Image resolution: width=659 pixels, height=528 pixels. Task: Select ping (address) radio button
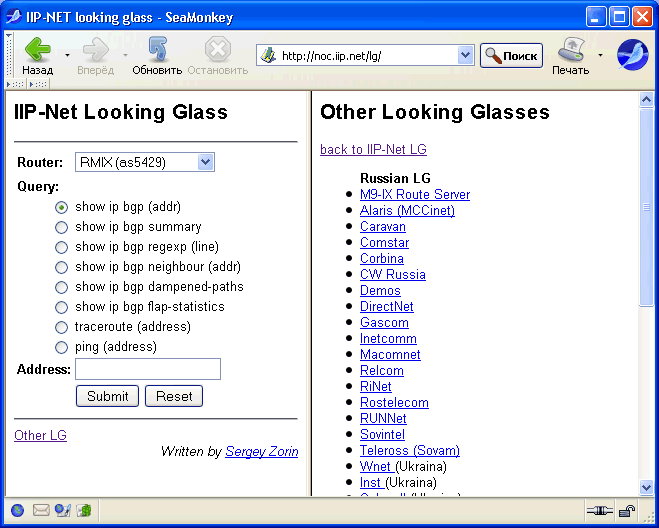[x=61, y=347]
